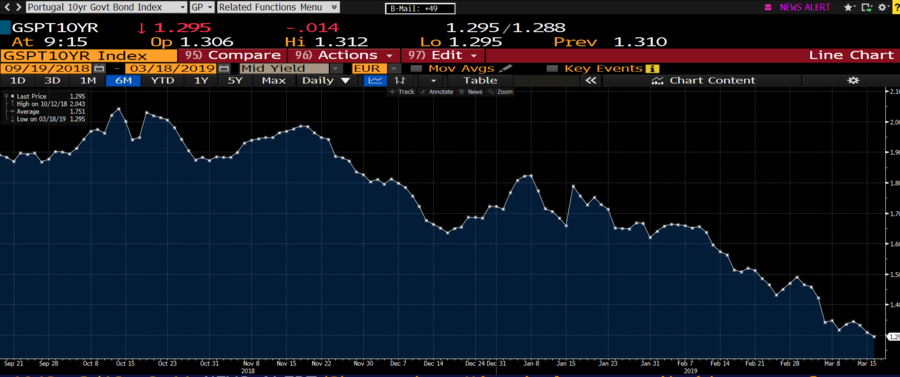Image resolution: width=900 pixels, height=377 pixels.
Task: Click the Key Events info icon
Action: click(x=653, y=68)
